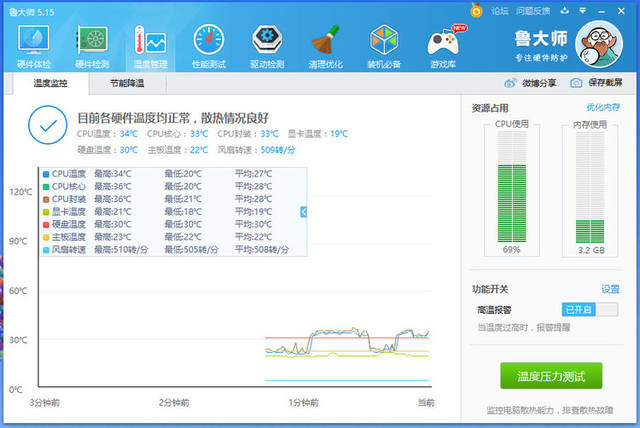Viewport: 640px width, 428px height.
Task: Click 主板温度 value 22℃ in summary
Action: [199, 150]
